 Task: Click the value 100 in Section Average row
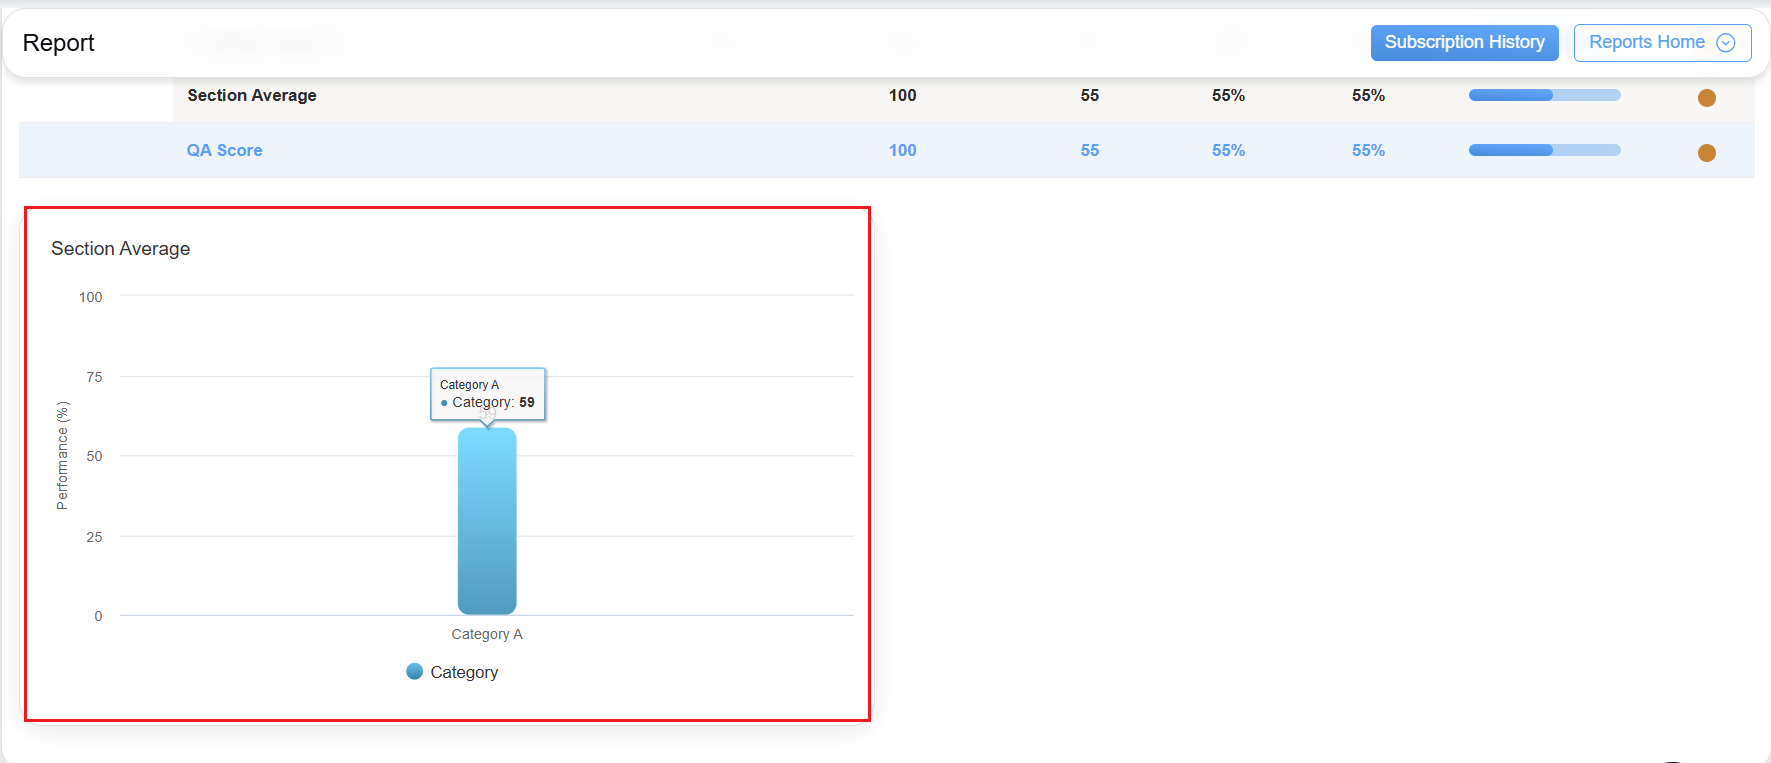[902, 95]
